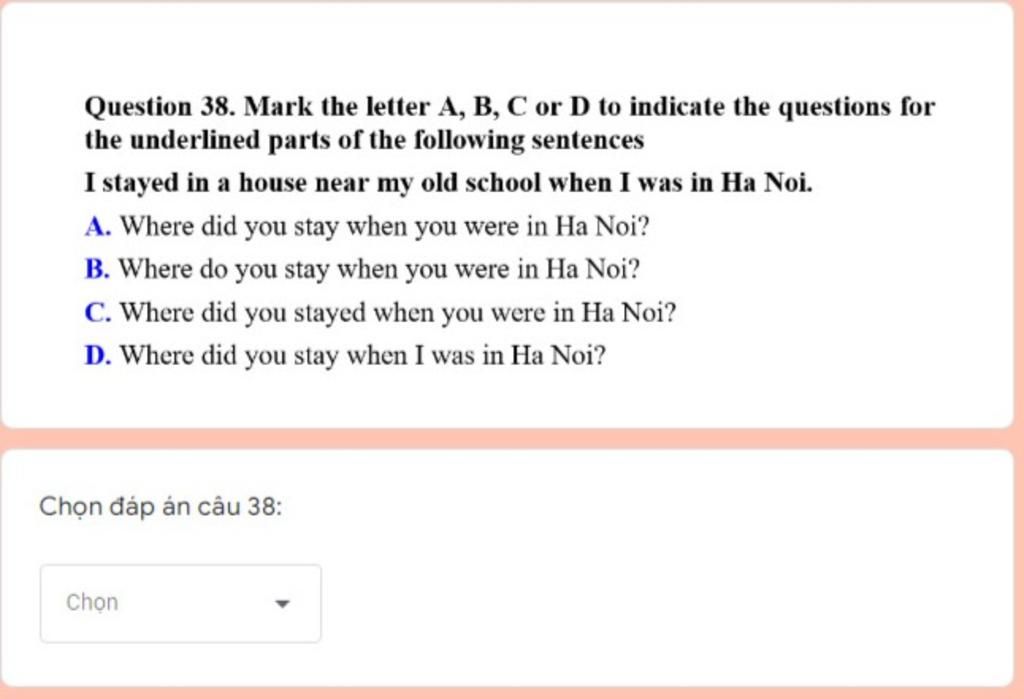Viewport: 1024px width, 699px height.
Task: Click the blue letter A.
Action: [98, 227]
